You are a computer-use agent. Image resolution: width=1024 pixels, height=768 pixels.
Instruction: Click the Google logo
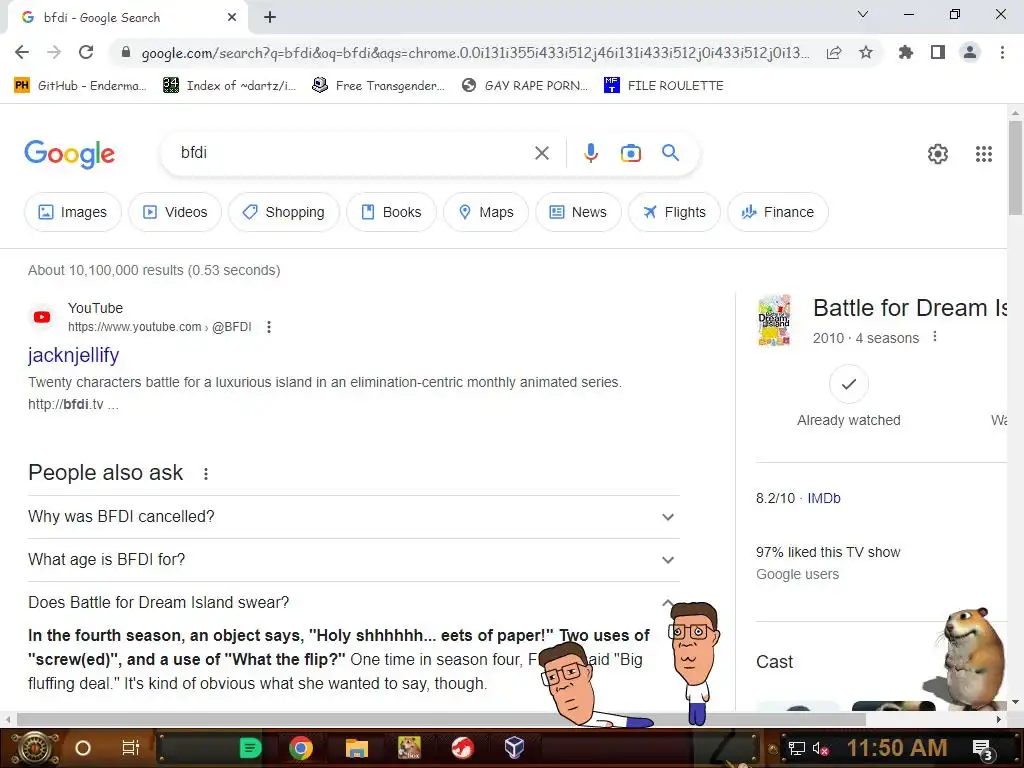[x=69, y=154]
